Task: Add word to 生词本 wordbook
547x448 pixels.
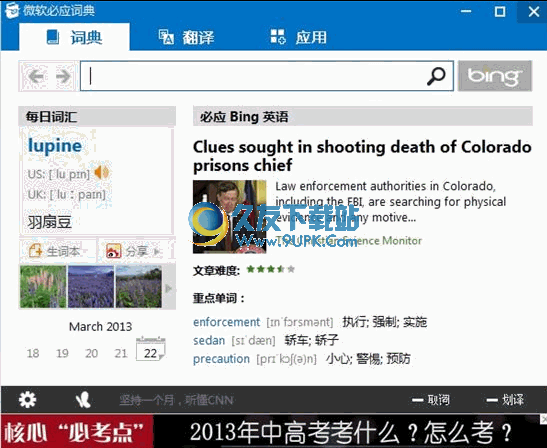Action: (x=54, y=251)
